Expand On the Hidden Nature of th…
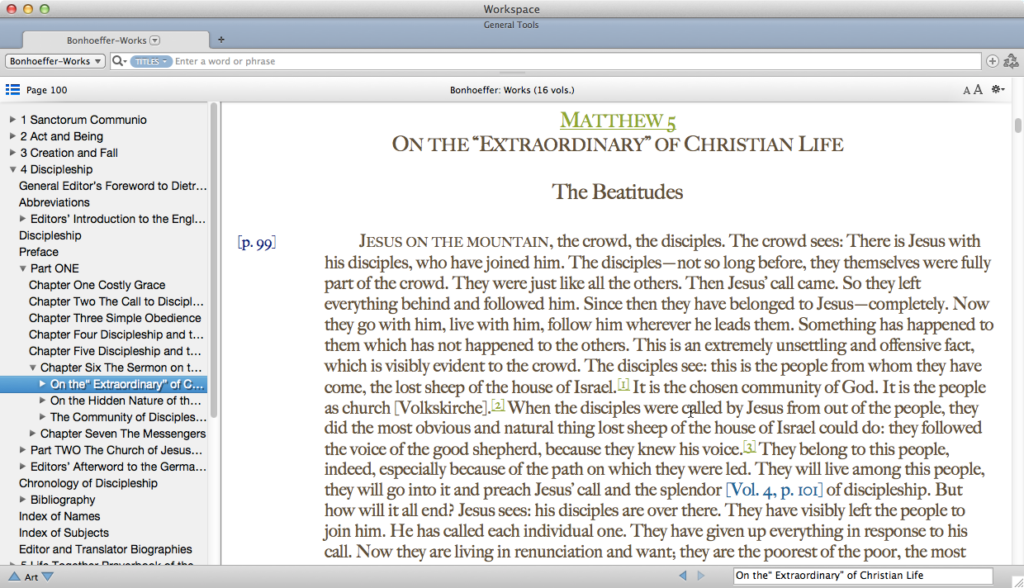Viewport: 1024px width, 588px height. [42, 400]
